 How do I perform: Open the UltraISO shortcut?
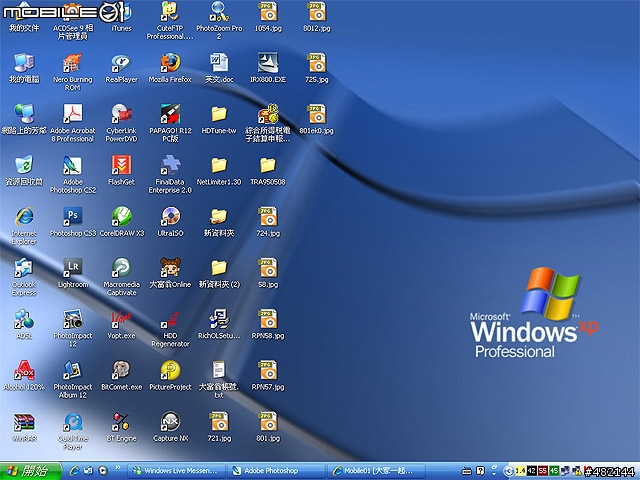170,222
